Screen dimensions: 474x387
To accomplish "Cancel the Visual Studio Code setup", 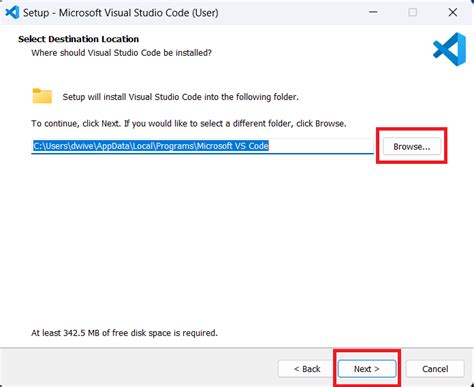I will [435, 369].
